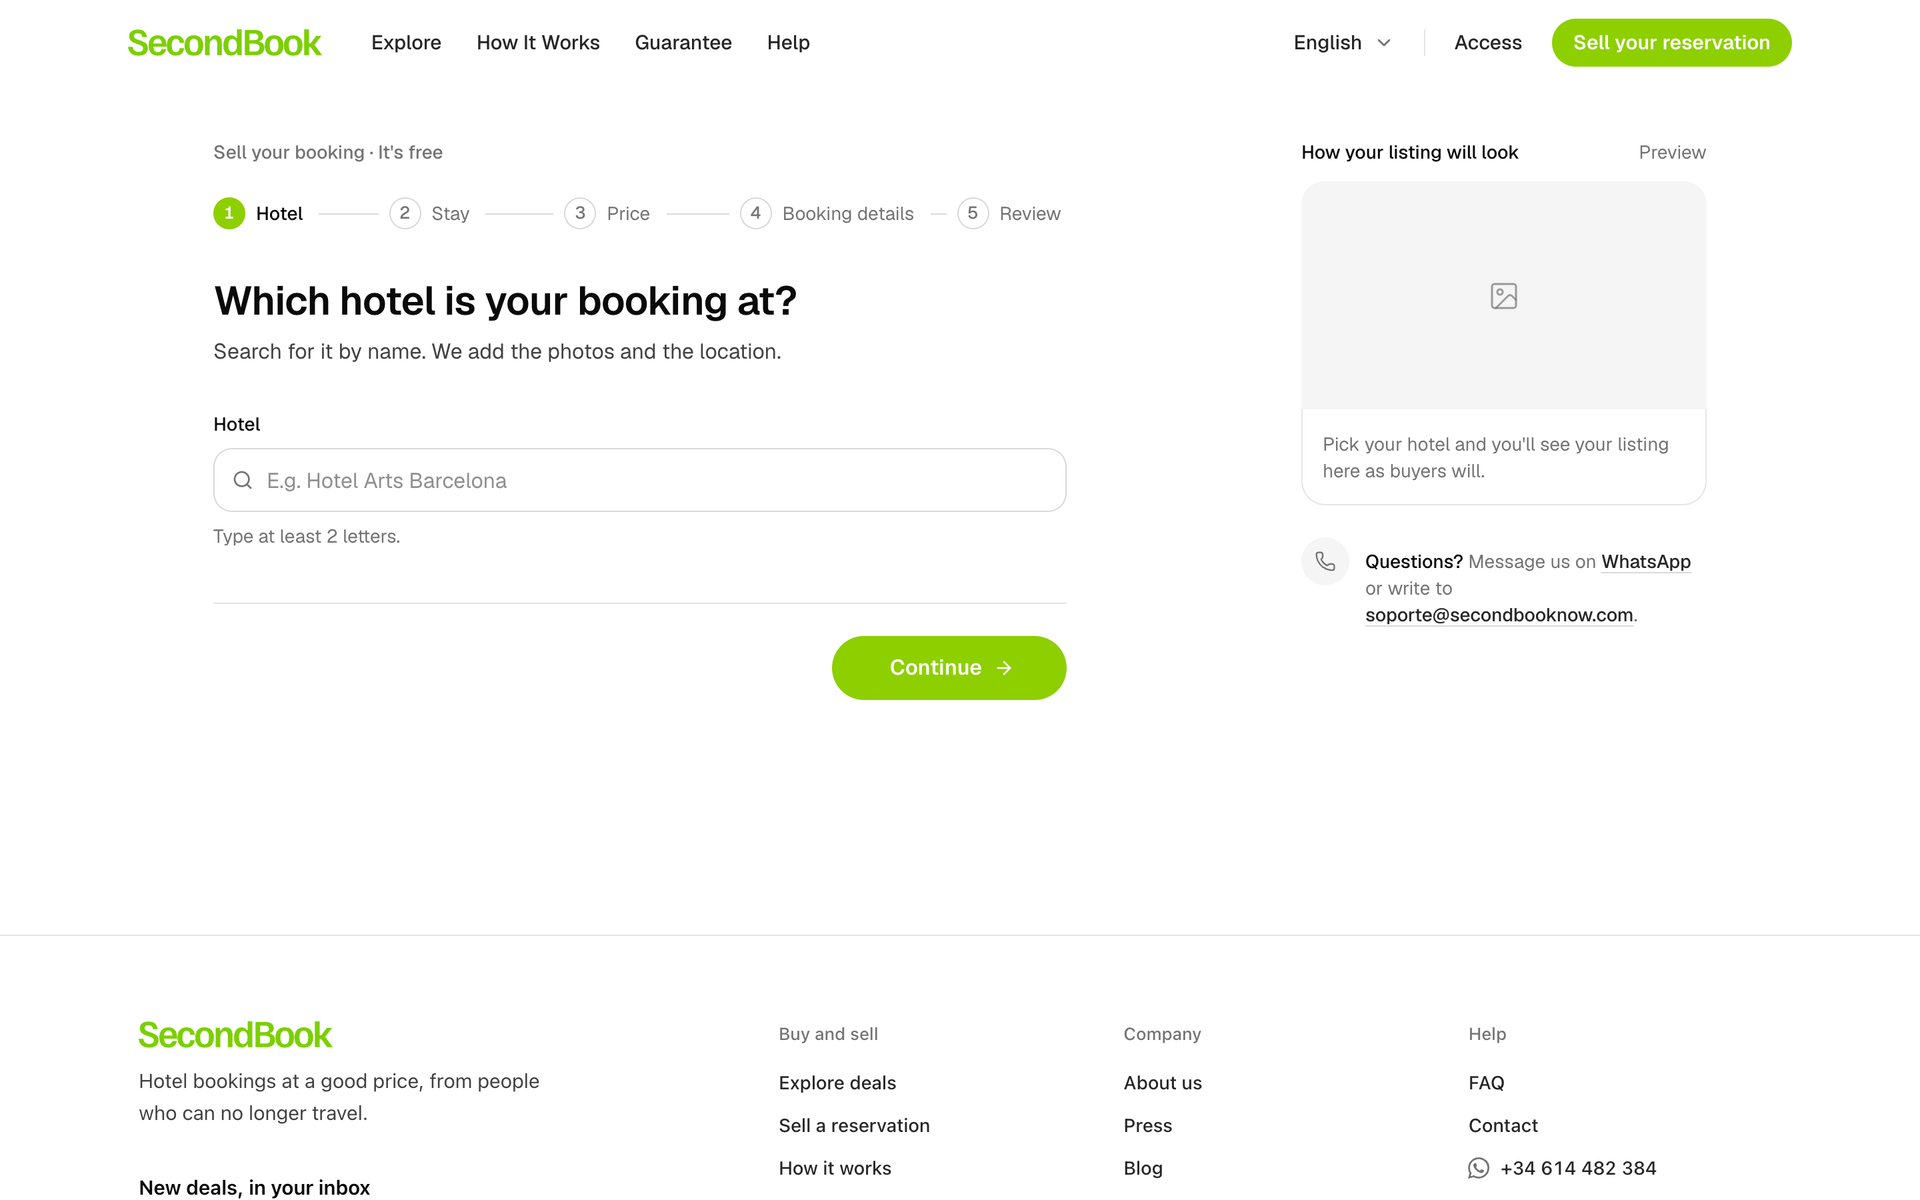This screenshot has height=1200, width=1920.
Task: Click 'Type at least 2 letters.' hint
Action: tap(307, 537)
